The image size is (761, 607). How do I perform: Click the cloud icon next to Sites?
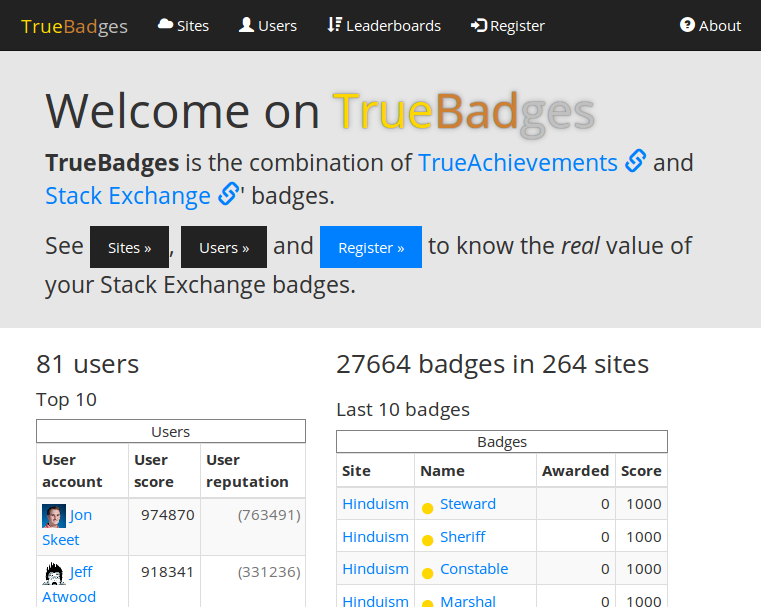[x=165, y=24]
